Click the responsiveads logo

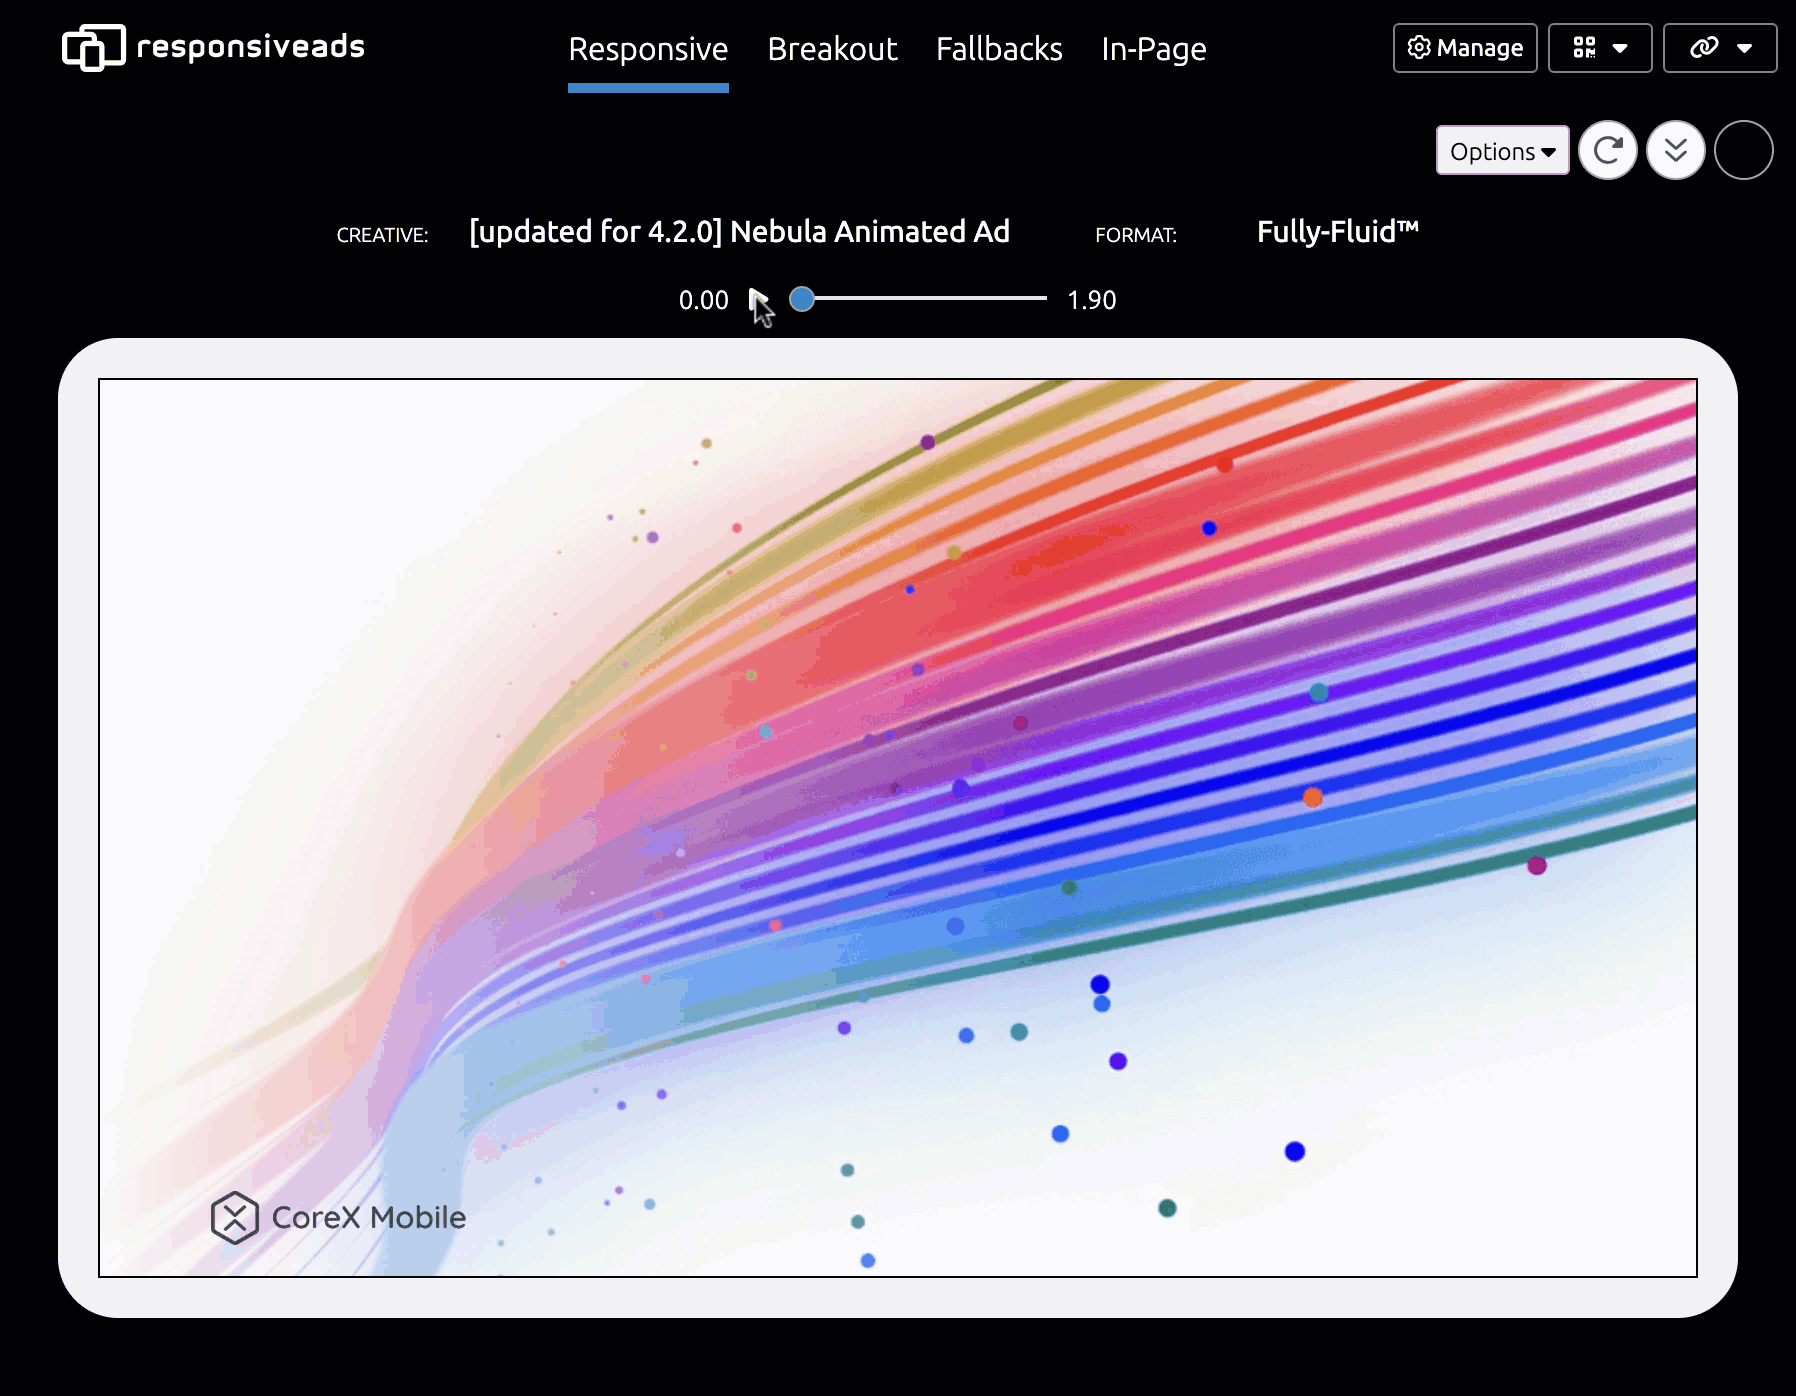click(213, 47)
